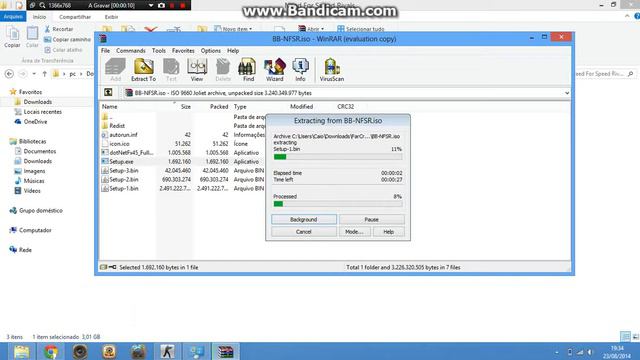640x360 pixels.
Task: Click Recortar in Explorer ribbon
Action: [59, 29]
